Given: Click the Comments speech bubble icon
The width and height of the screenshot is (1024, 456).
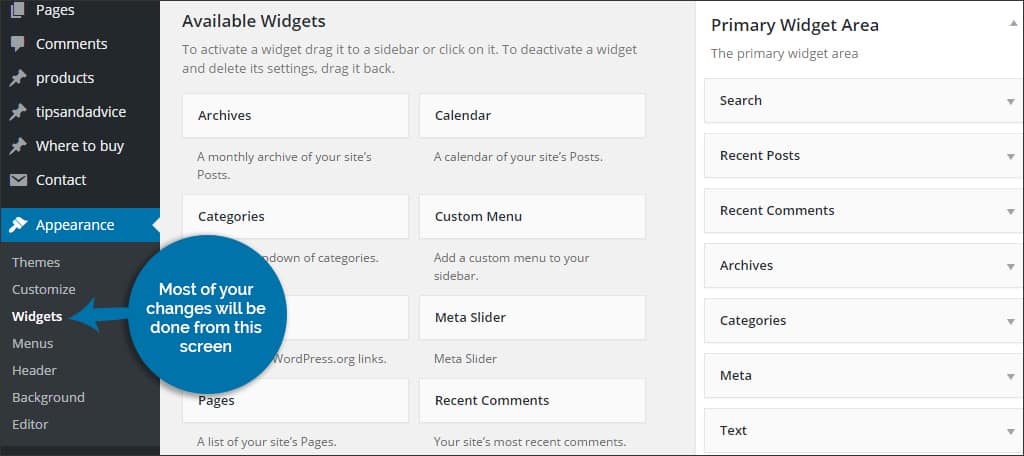Looking at the screenshot, I should 18,44.
